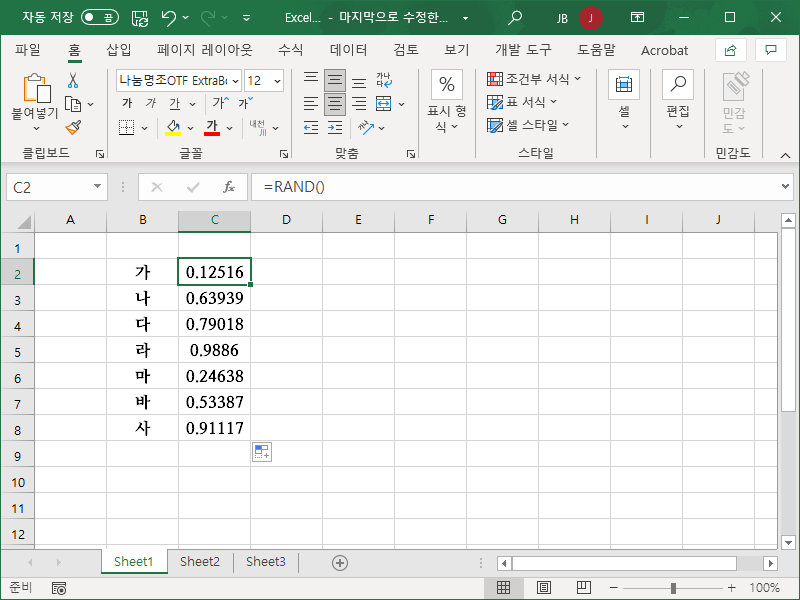Open the user account avatar J
Screen dimensions: 800x600
[591, 18]
